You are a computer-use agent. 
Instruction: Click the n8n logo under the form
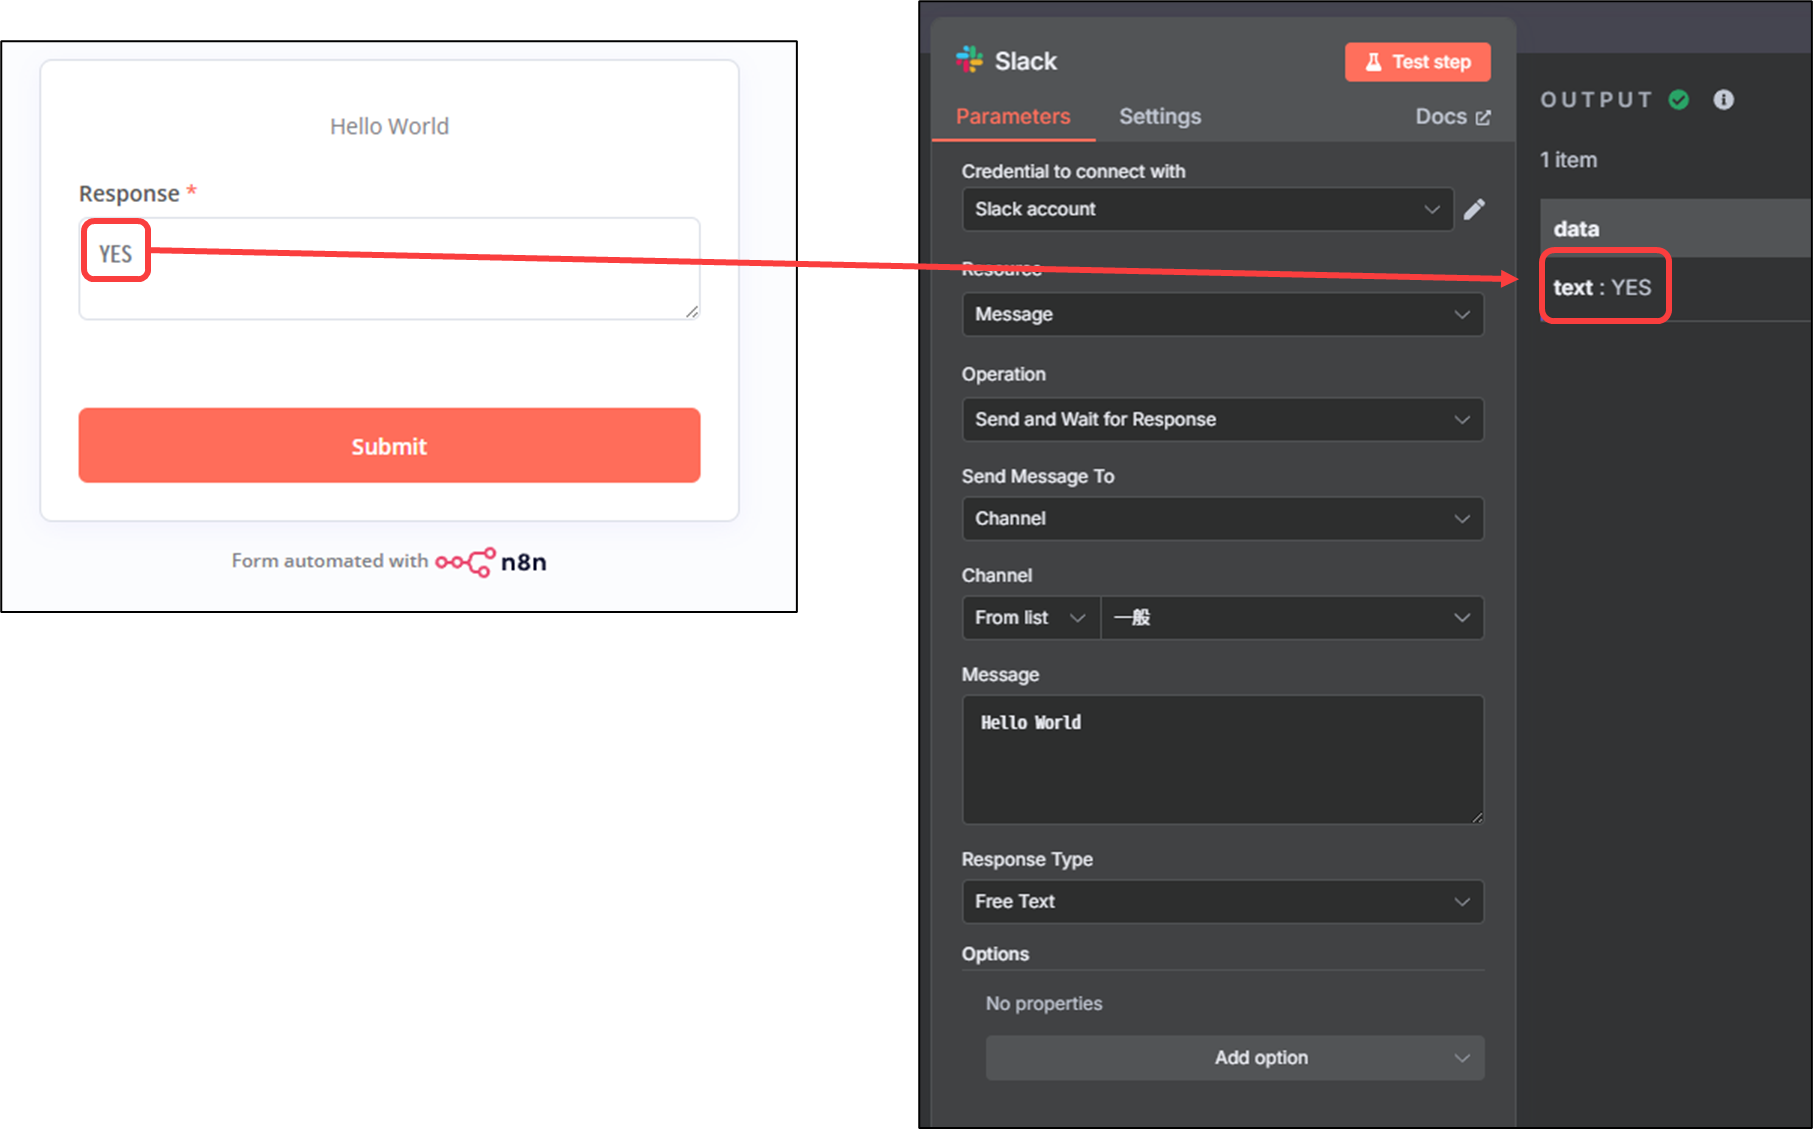pos(491,562)
